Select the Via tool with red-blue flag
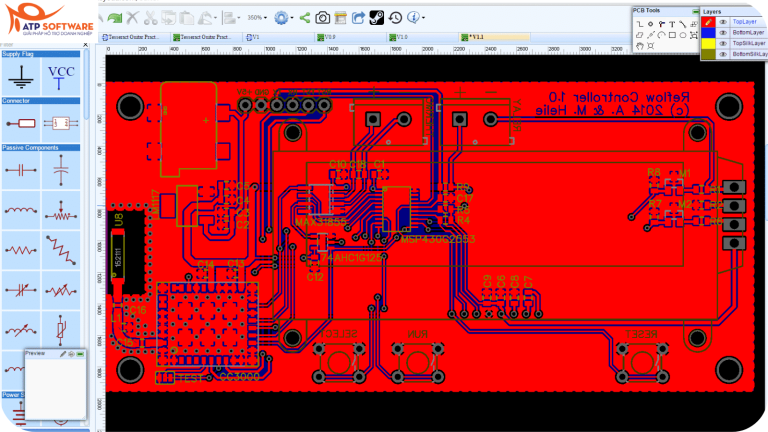 (662, 24)
